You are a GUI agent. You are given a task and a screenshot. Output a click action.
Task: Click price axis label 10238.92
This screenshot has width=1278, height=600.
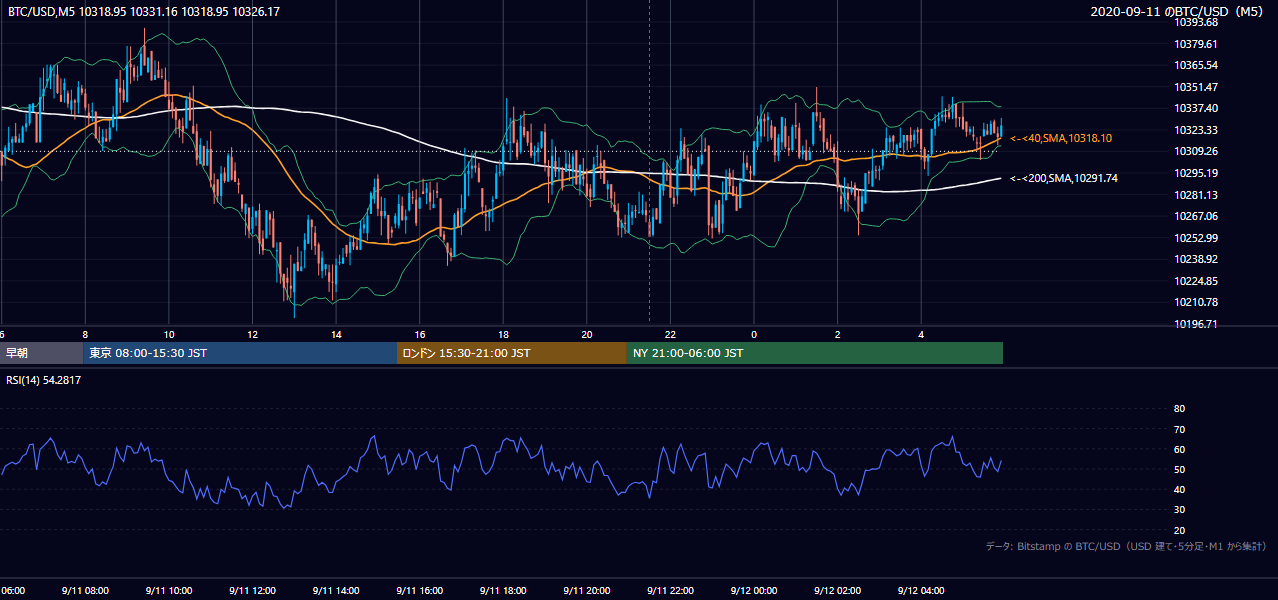coord(1196,259)
